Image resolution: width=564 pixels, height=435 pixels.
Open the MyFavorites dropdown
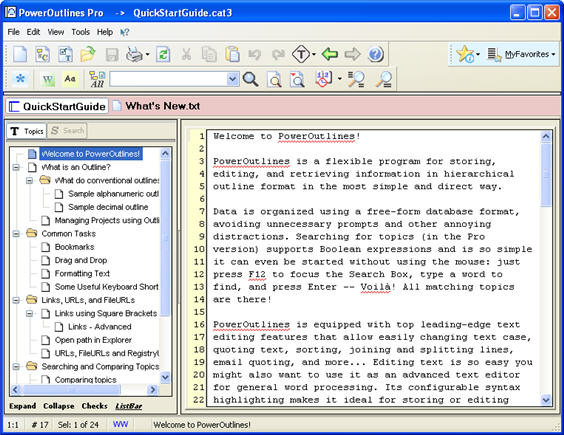521,54
